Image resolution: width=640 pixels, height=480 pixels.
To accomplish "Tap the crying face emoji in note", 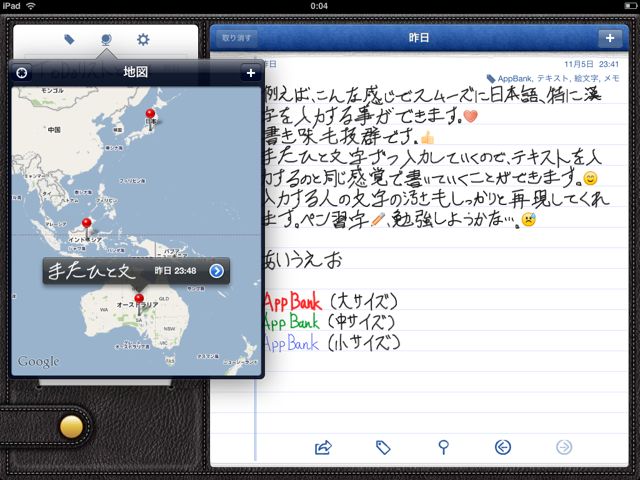I will click(x=529, y=220).
